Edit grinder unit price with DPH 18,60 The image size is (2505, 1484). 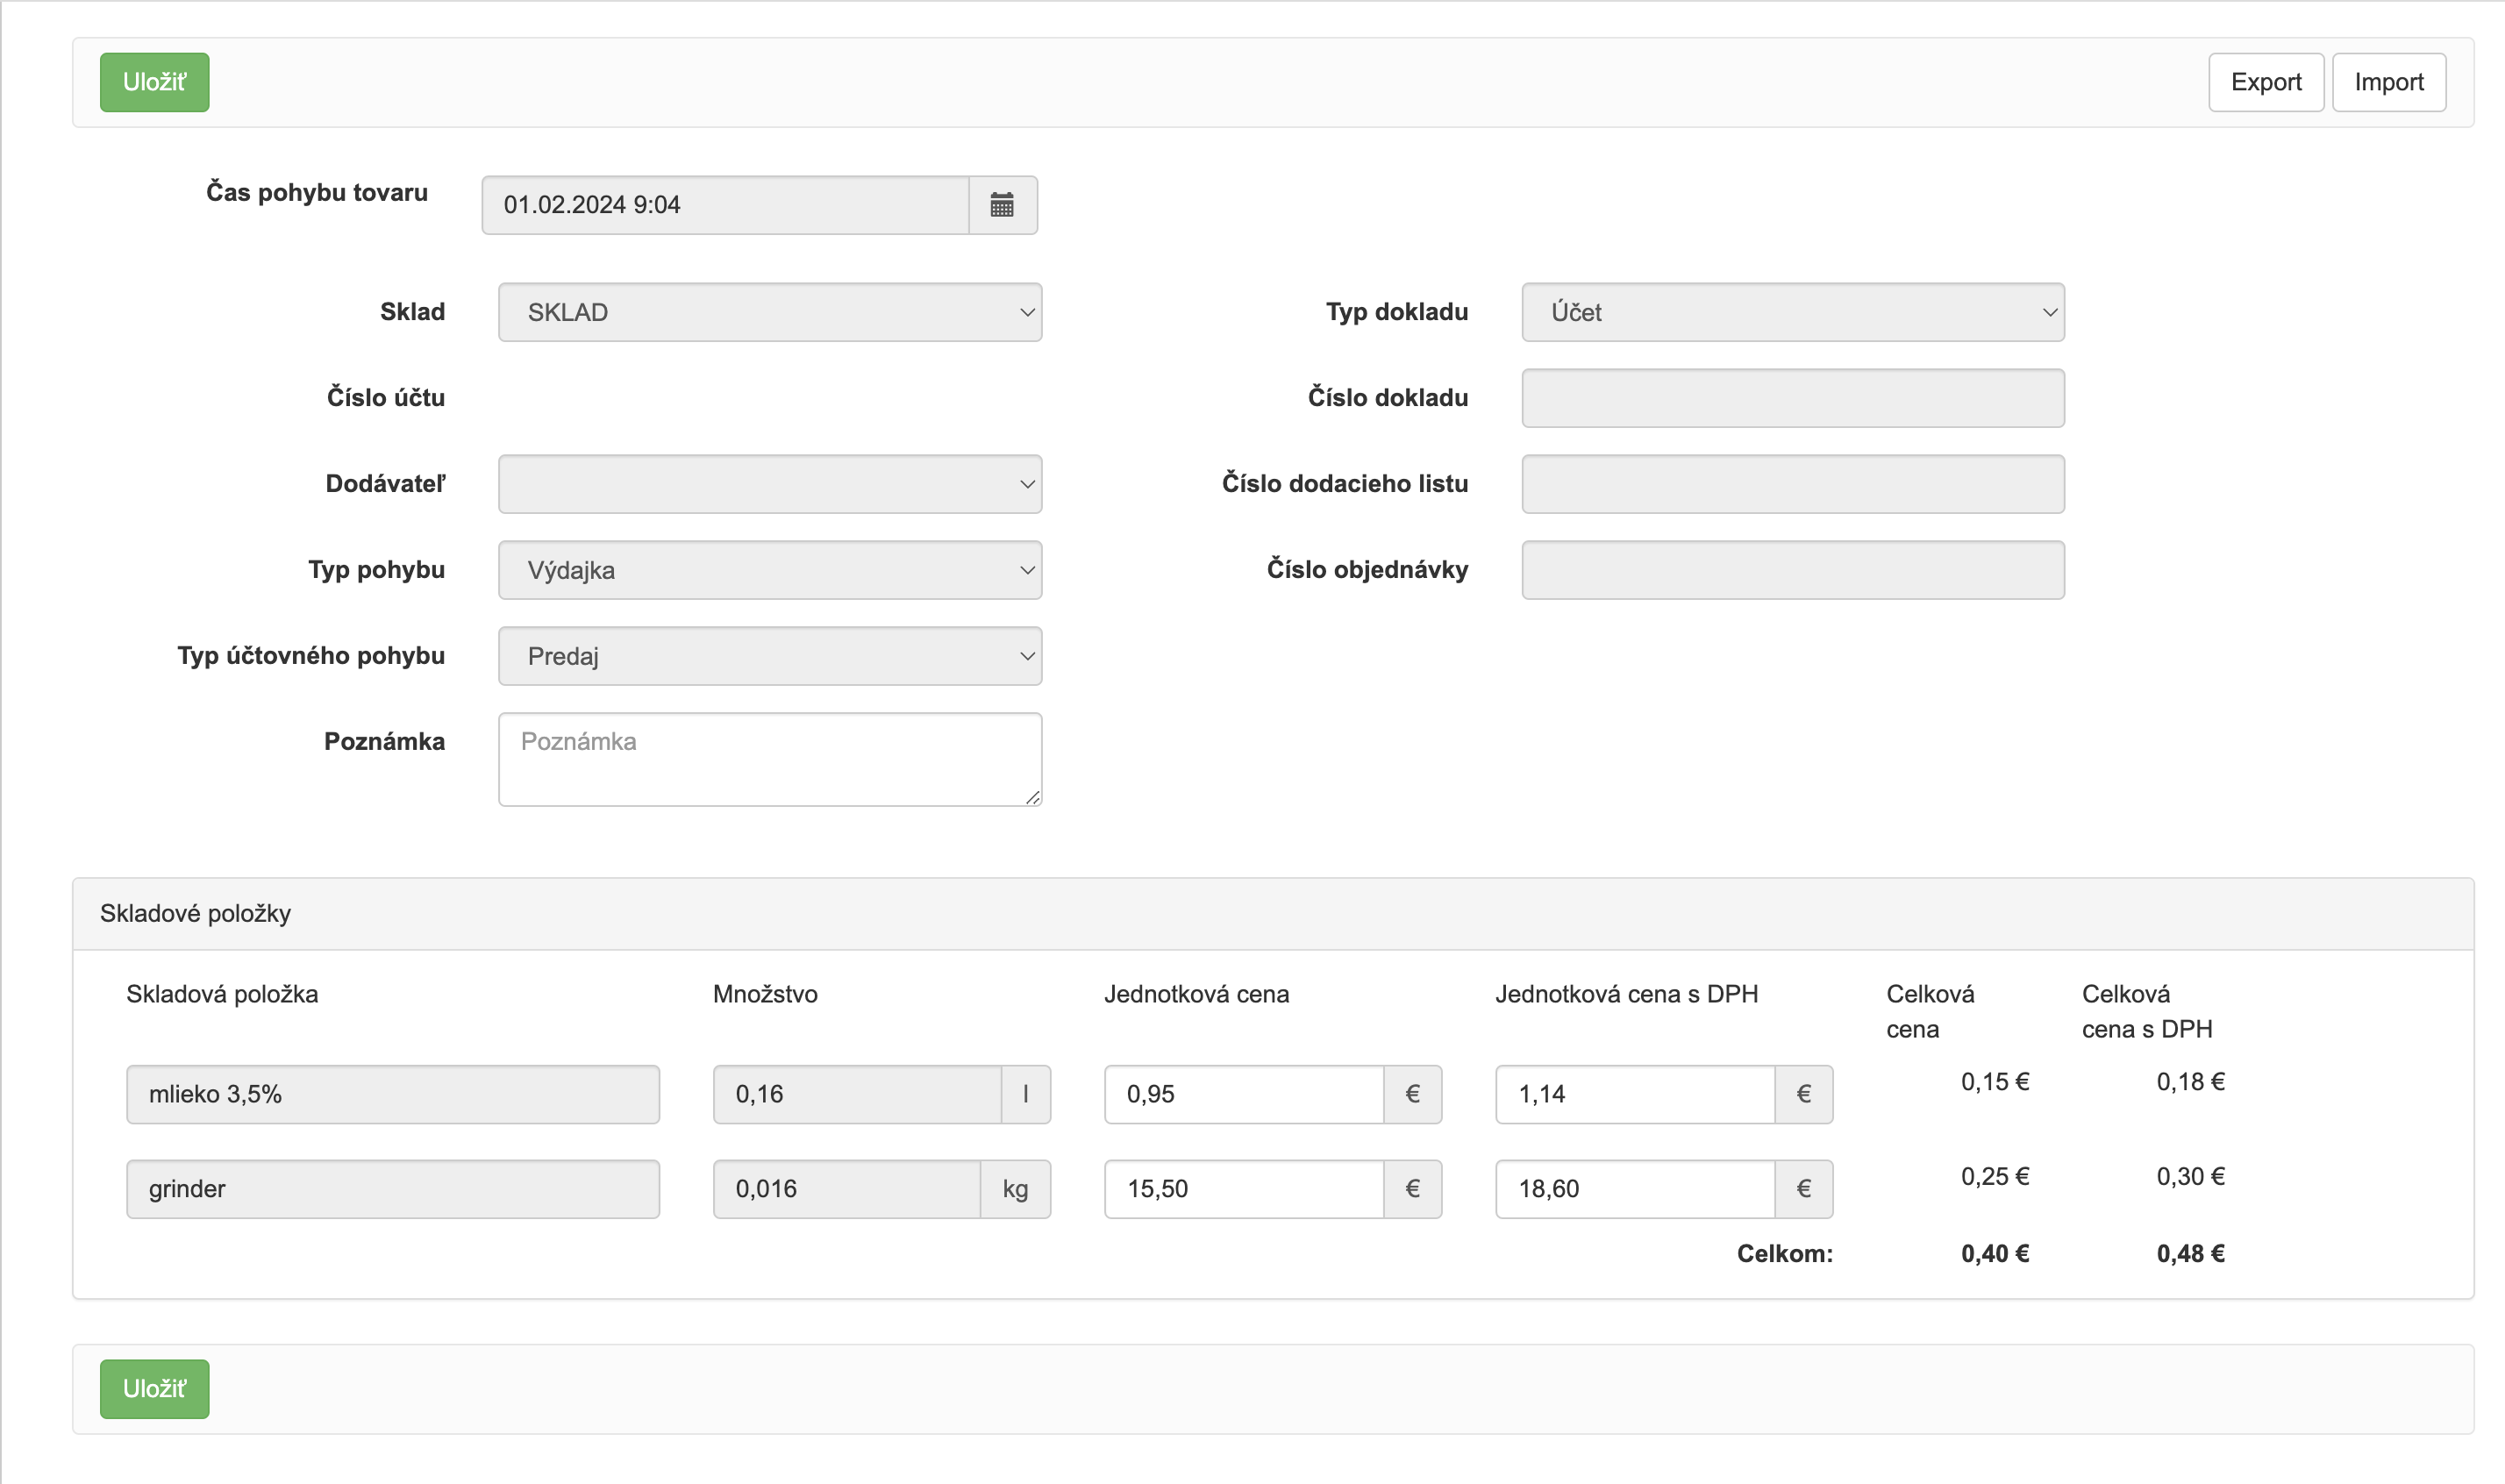[x=1634, y=1189]
